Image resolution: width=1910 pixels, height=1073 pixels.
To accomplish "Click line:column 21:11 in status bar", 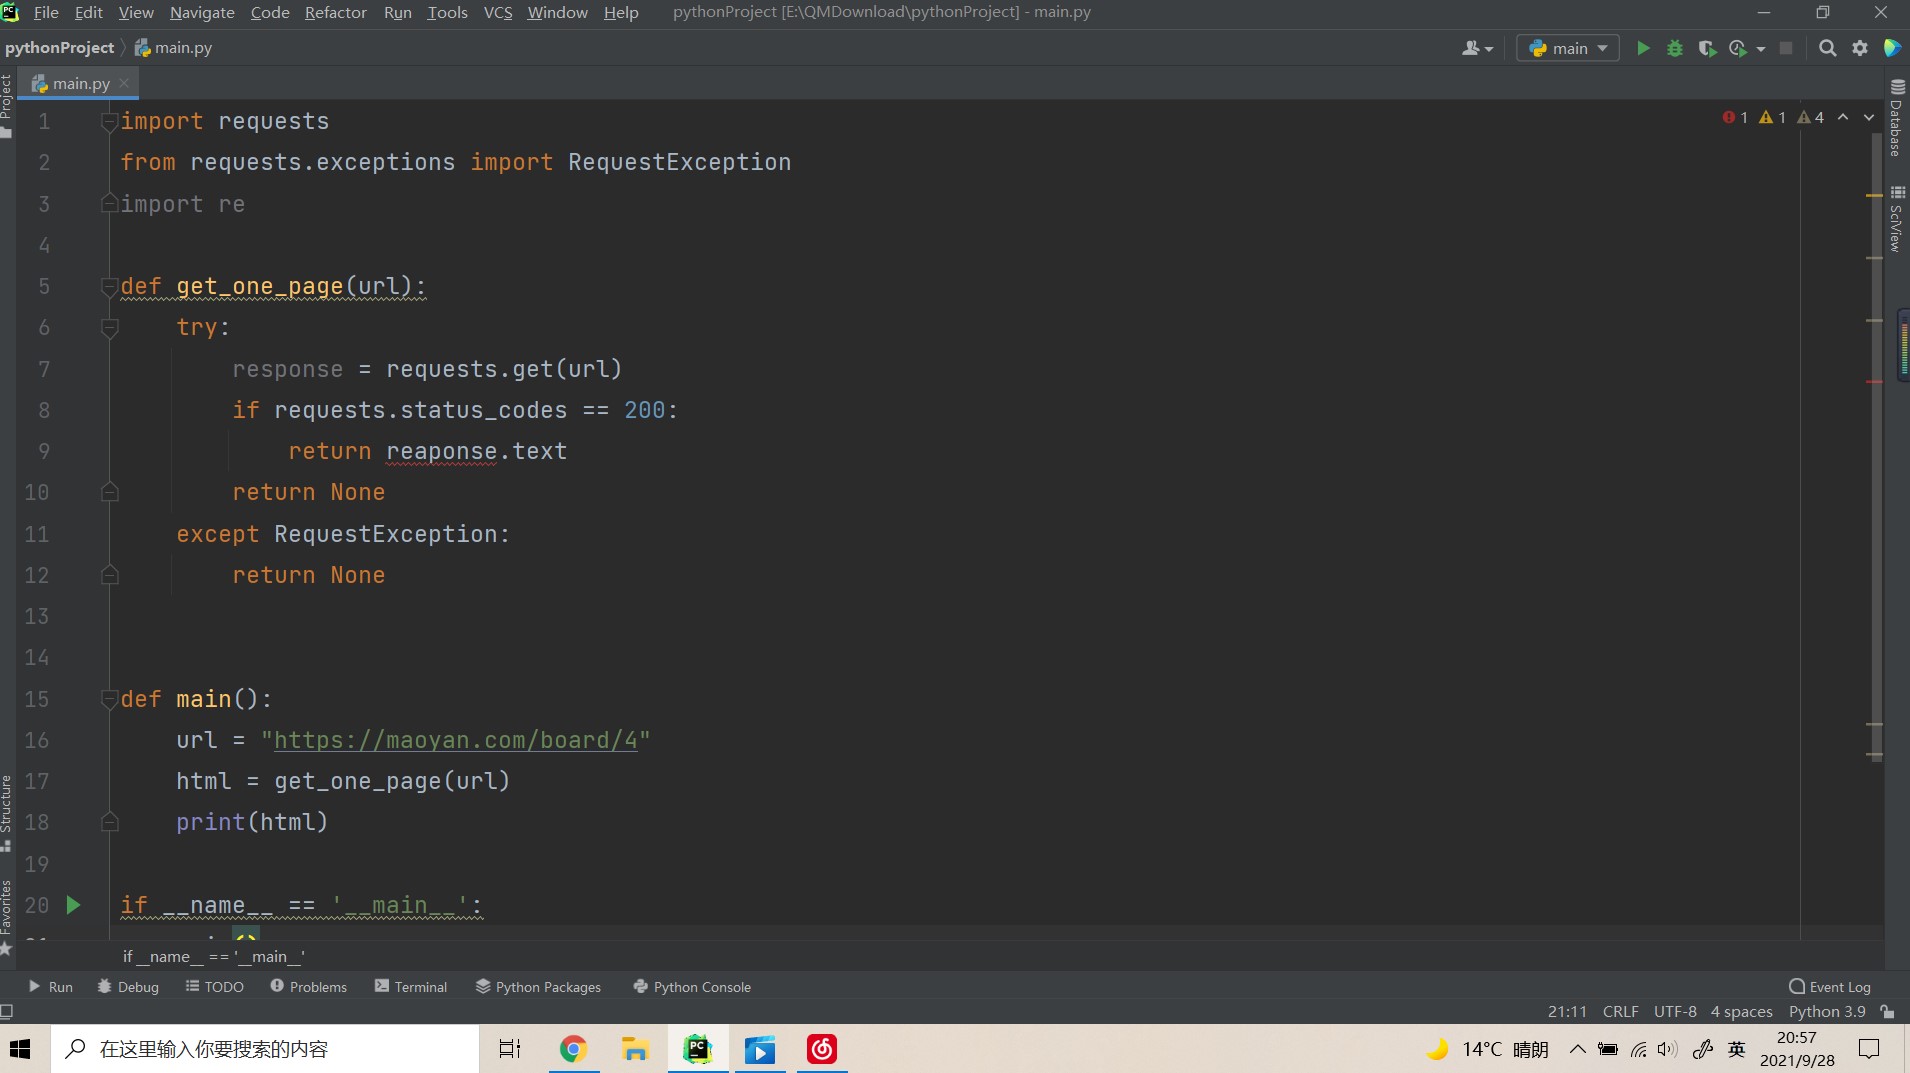I will click(x=1567, y=1011).
